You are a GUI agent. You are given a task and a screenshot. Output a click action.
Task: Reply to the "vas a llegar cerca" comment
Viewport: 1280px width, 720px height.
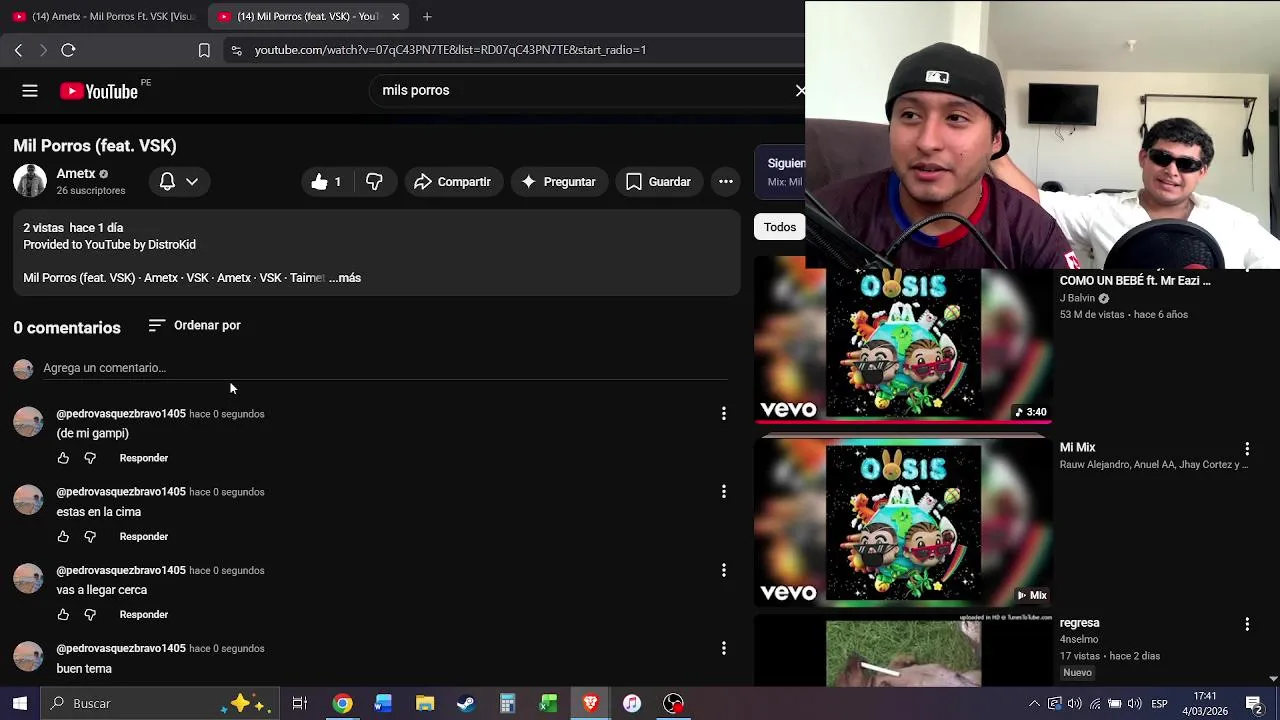tap(144, 615)
